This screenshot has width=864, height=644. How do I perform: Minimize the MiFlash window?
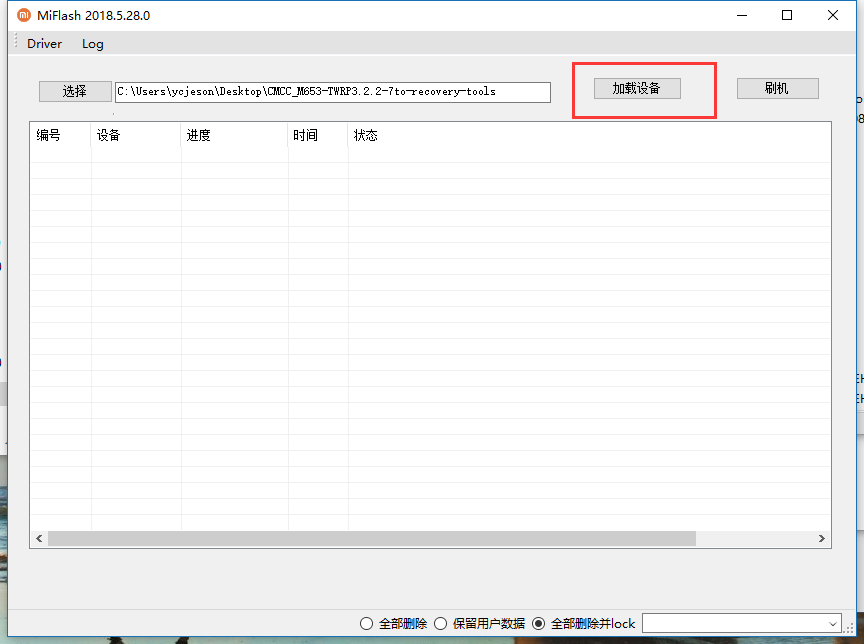(741, 15)
